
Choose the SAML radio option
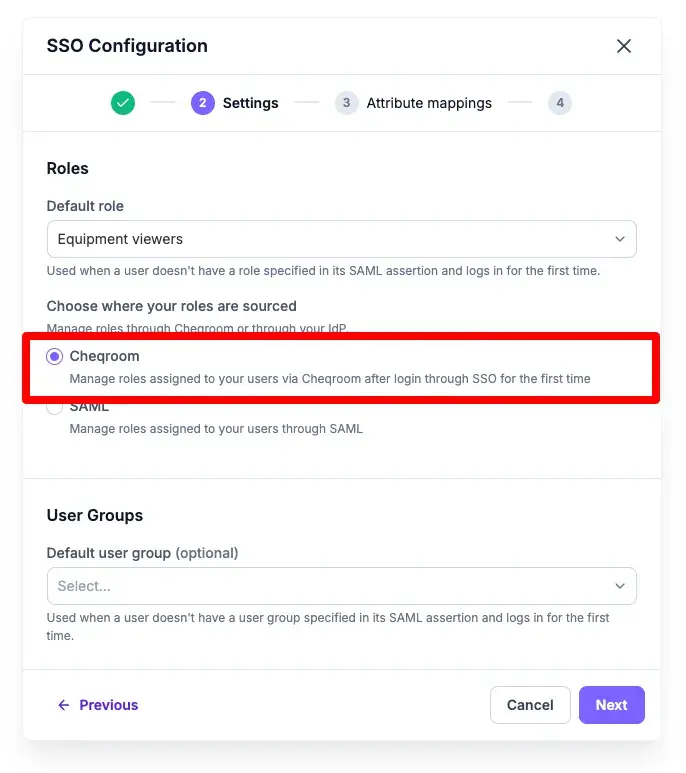[x=55, y=408]
